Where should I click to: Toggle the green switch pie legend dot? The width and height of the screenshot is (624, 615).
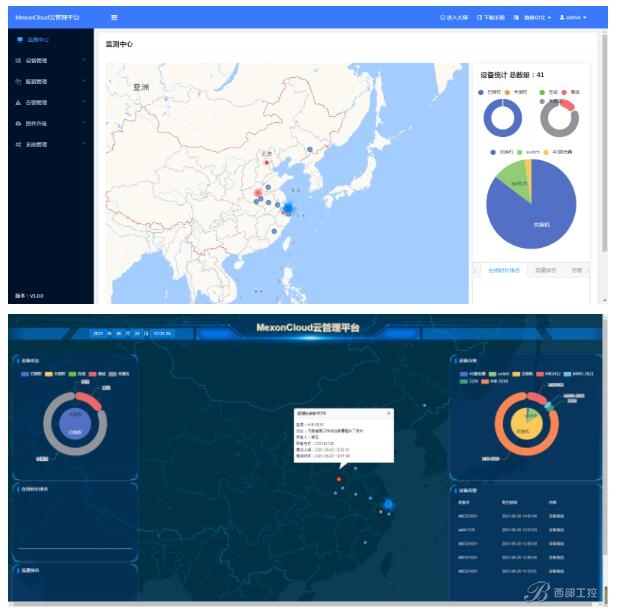click(519, 152)
